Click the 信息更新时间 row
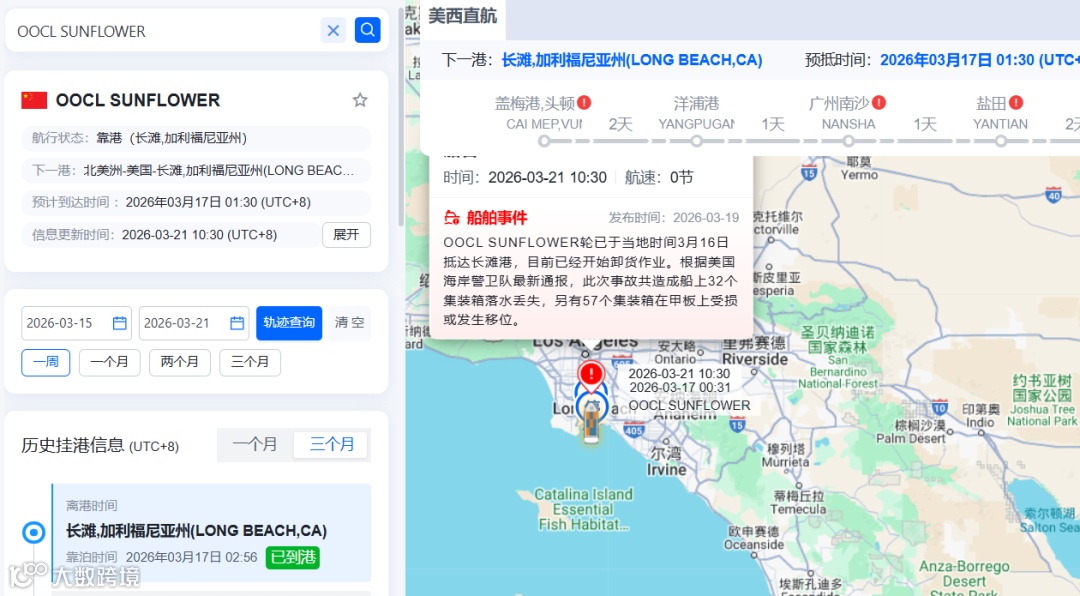The width and height of the screenshot is (1080, 596). [171, 235]
